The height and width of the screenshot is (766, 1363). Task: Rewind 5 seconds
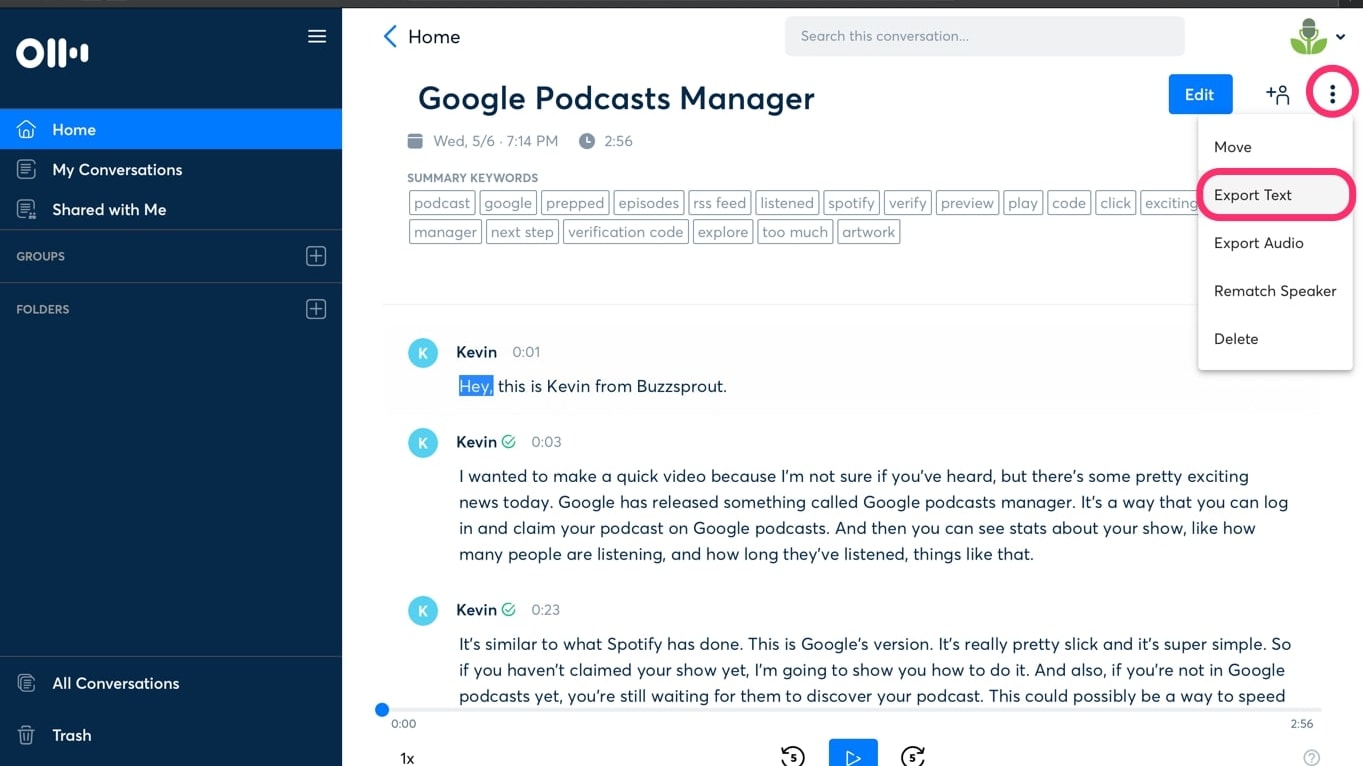pos(793,756)
